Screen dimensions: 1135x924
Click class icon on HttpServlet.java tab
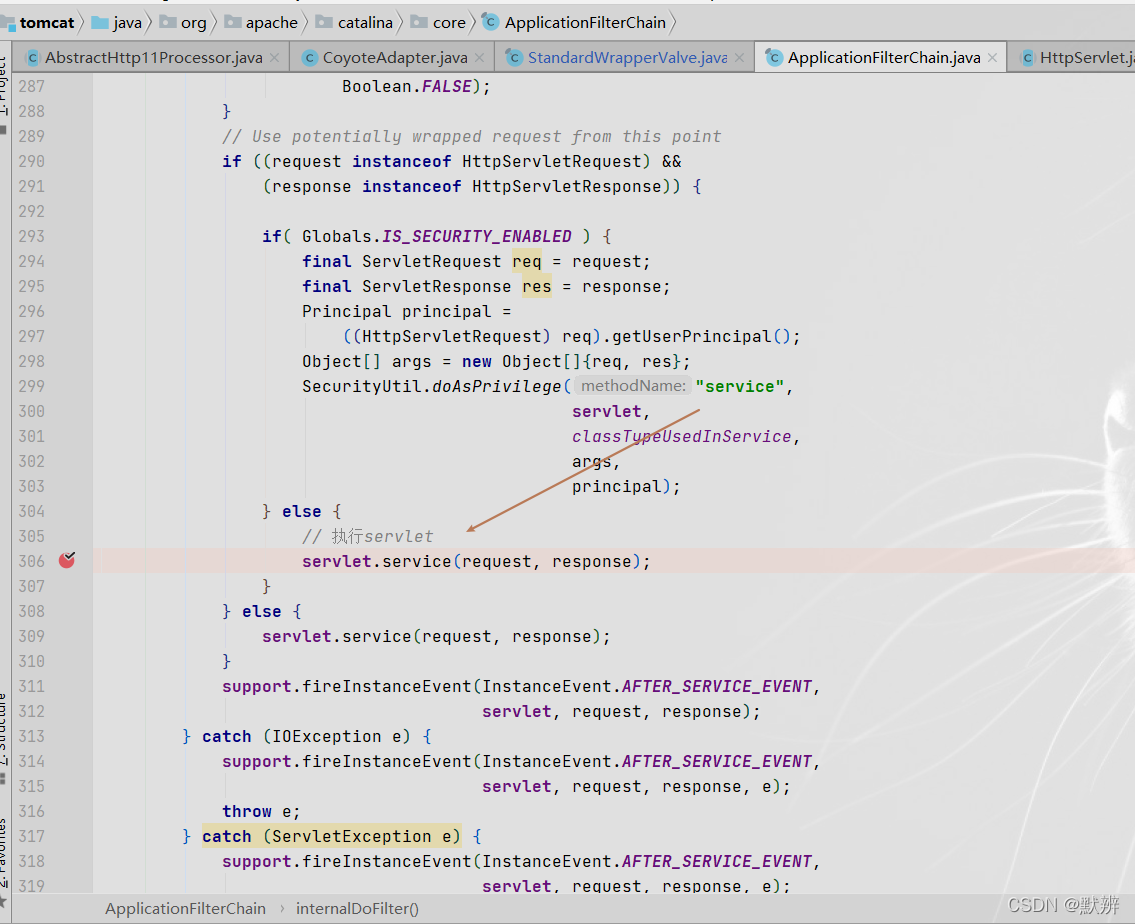1027,58
